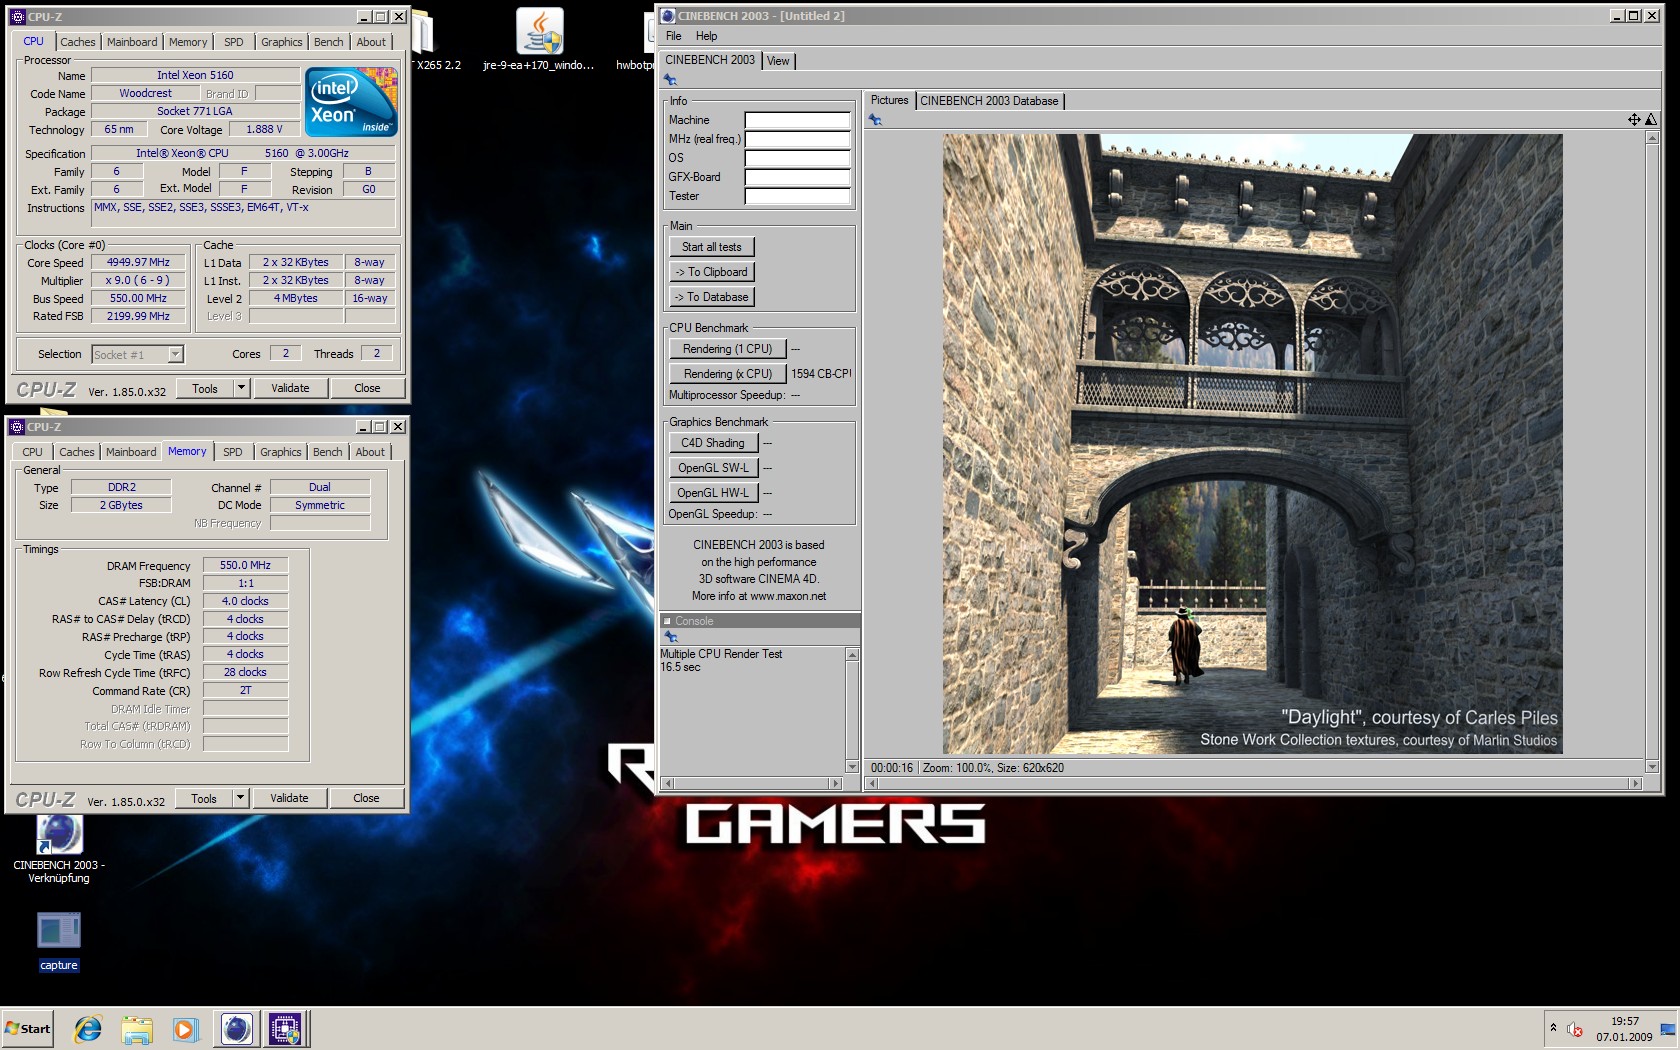The height and width of the screenshot is (1050, 1680).
Task: Run the C4D Shading benchmark
Action: point(714,443)
